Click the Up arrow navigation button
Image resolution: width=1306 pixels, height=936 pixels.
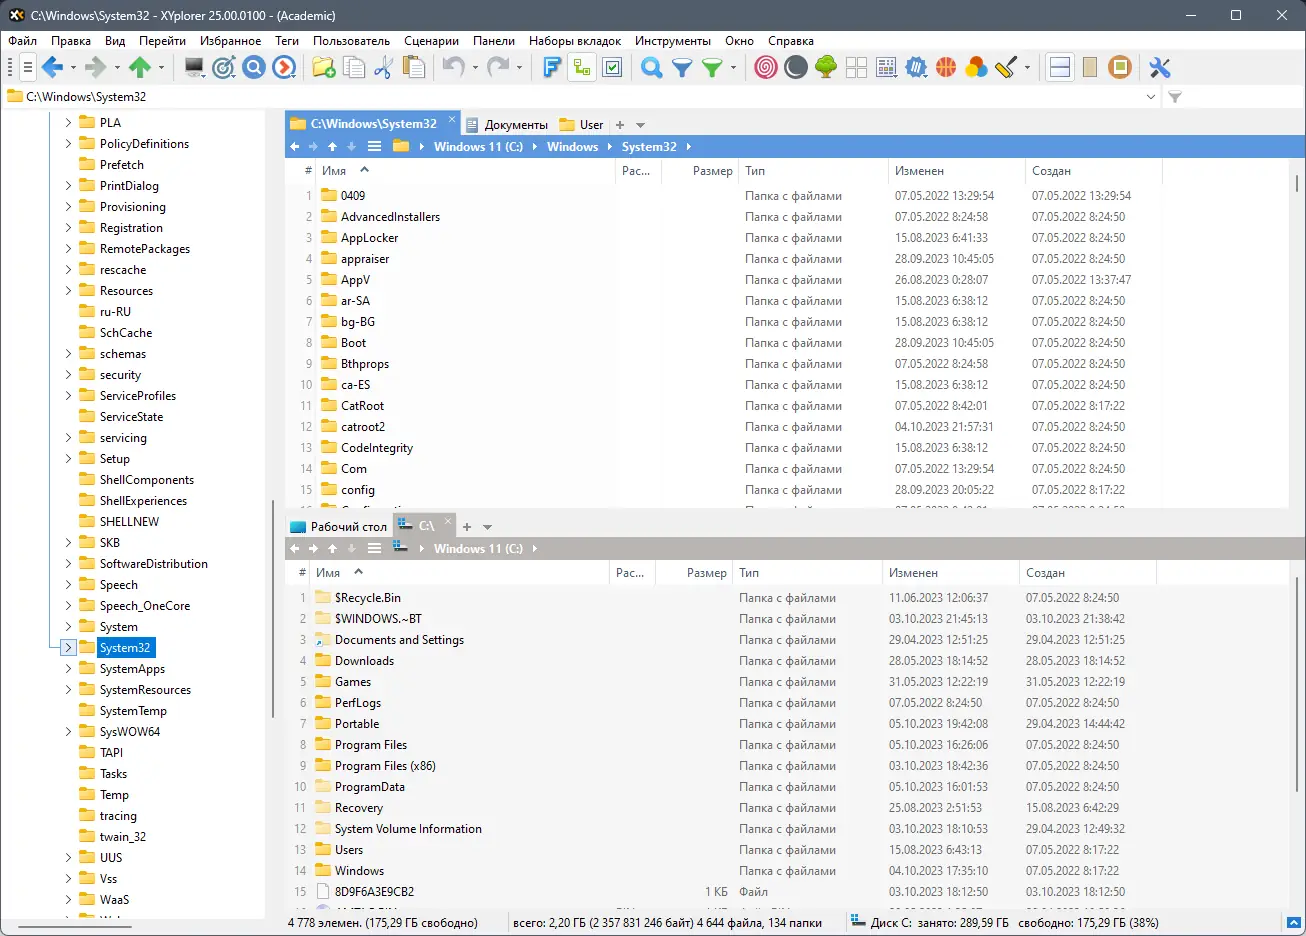point(333,146)
